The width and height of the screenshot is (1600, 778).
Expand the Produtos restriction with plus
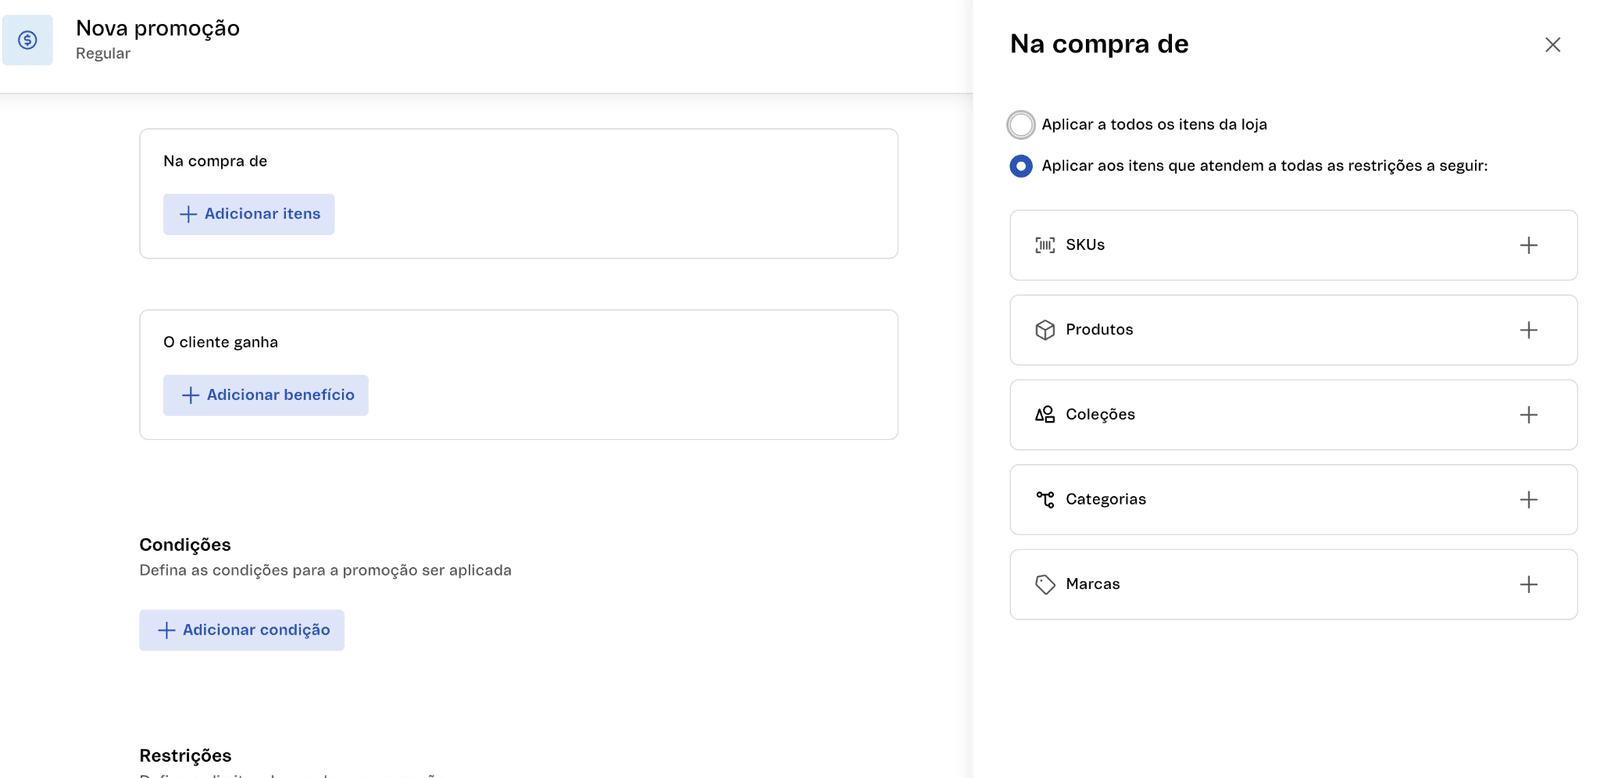tap(1528, 330)
